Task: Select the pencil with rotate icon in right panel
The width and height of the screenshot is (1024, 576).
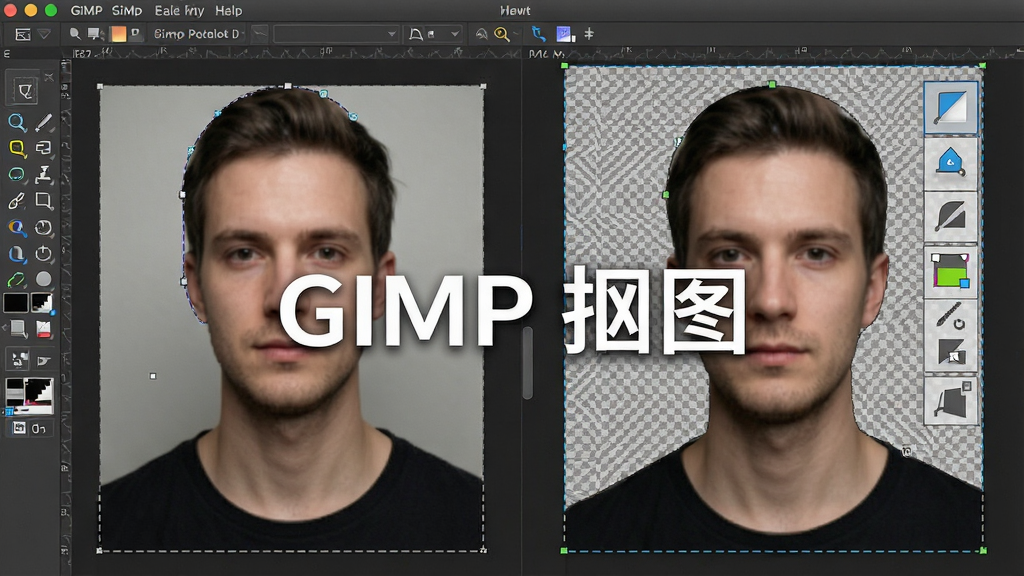Action: click(x=951, y=315)
